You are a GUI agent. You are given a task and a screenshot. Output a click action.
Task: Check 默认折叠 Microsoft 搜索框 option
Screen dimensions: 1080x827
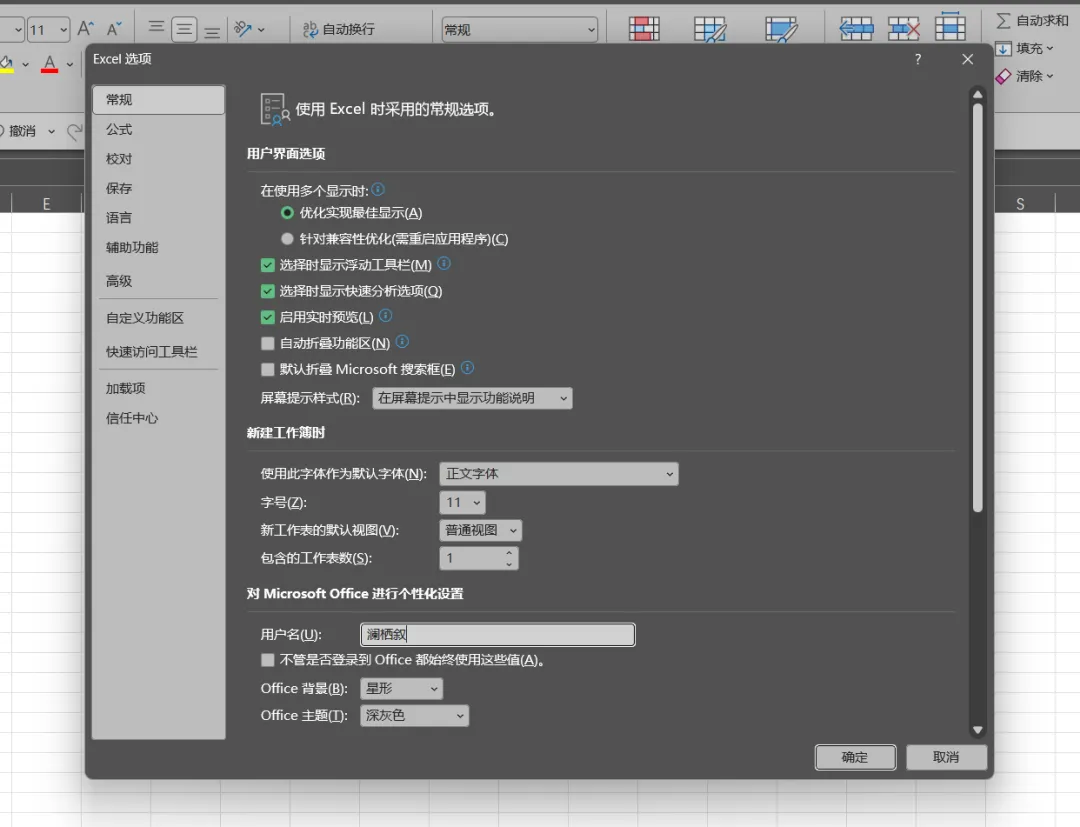pos(268,370)
